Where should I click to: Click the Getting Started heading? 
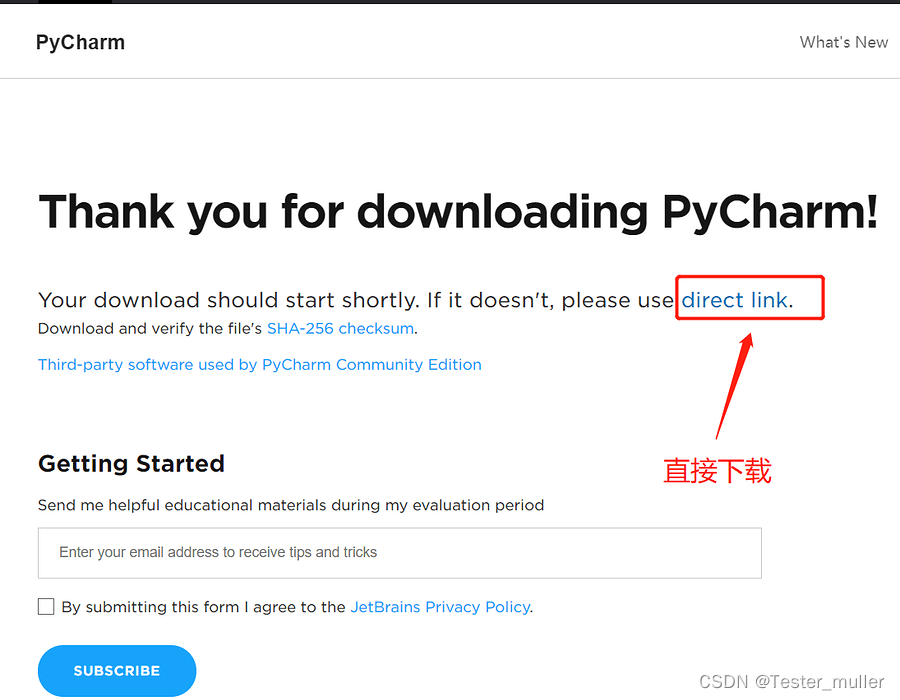pos(131,464)
